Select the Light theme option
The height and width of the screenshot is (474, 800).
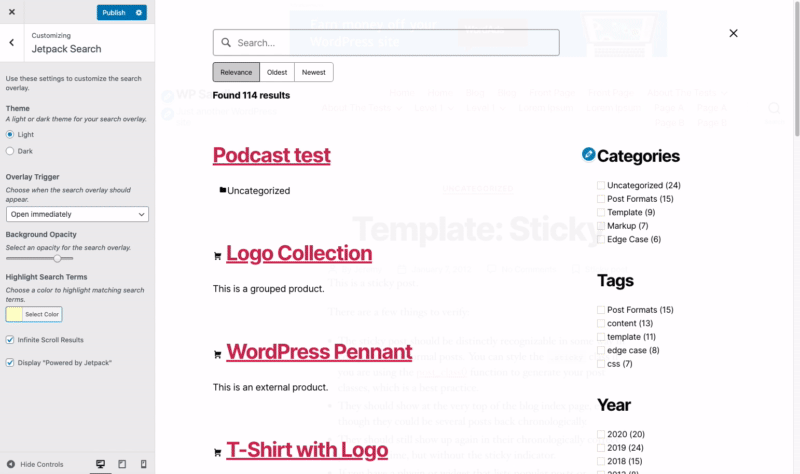[x=10, y=134]
